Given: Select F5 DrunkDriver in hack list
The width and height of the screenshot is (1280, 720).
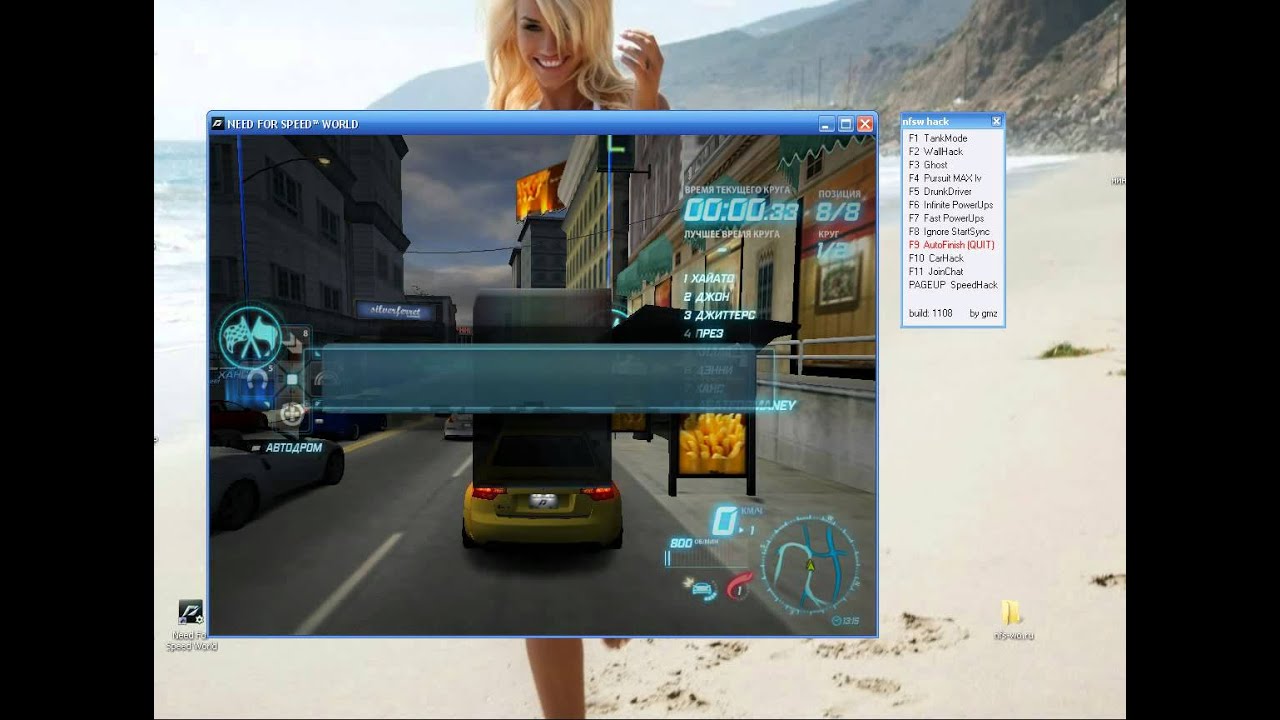Looking at the screenshot, I should pyautogui.click(x=940, y=192).
